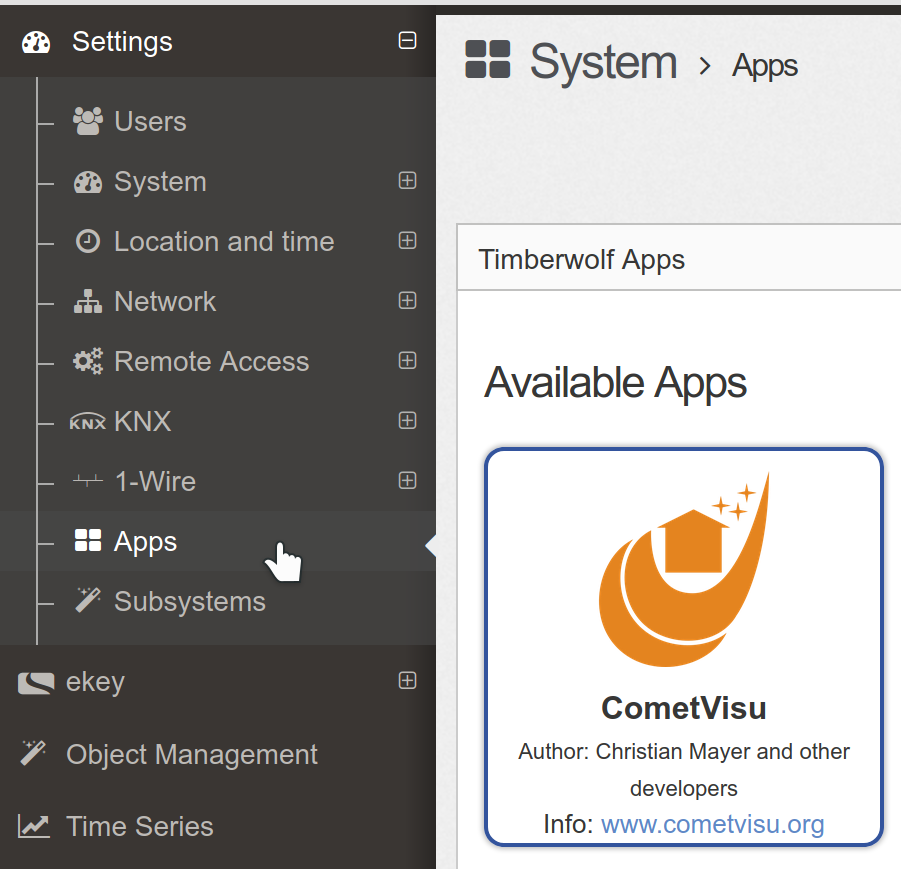Open Remote Access settings
This screenshot has width=901, height=869.
(x=211, y=362)
